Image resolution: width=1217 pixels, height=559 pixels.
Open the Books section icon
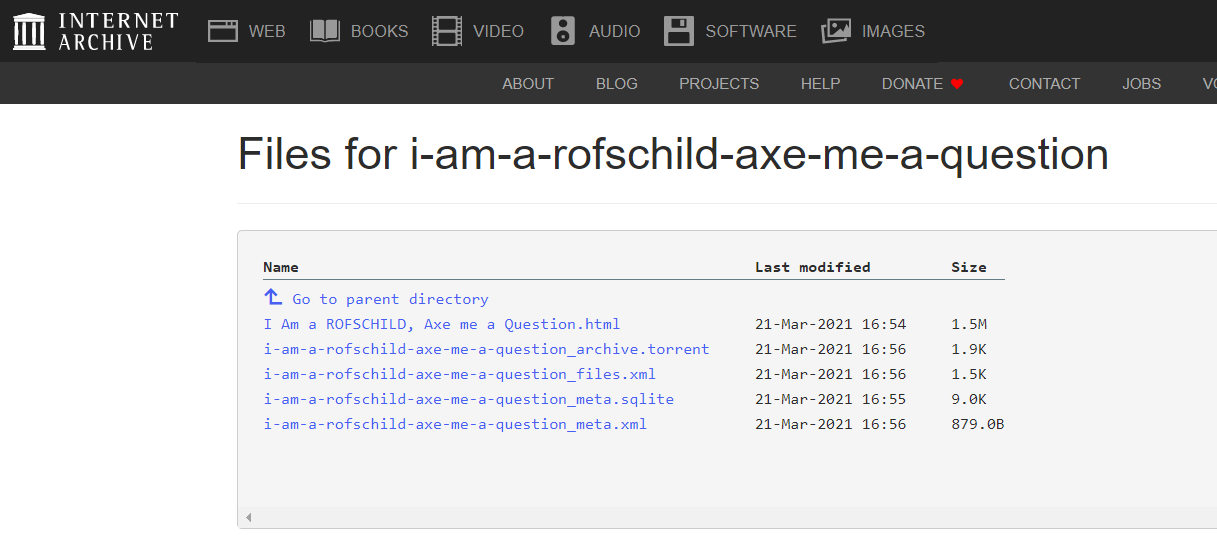pos(325,31)
